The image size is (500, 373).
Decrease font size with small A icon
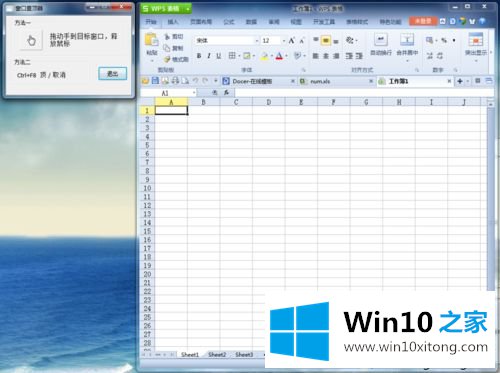coord(302,41)
